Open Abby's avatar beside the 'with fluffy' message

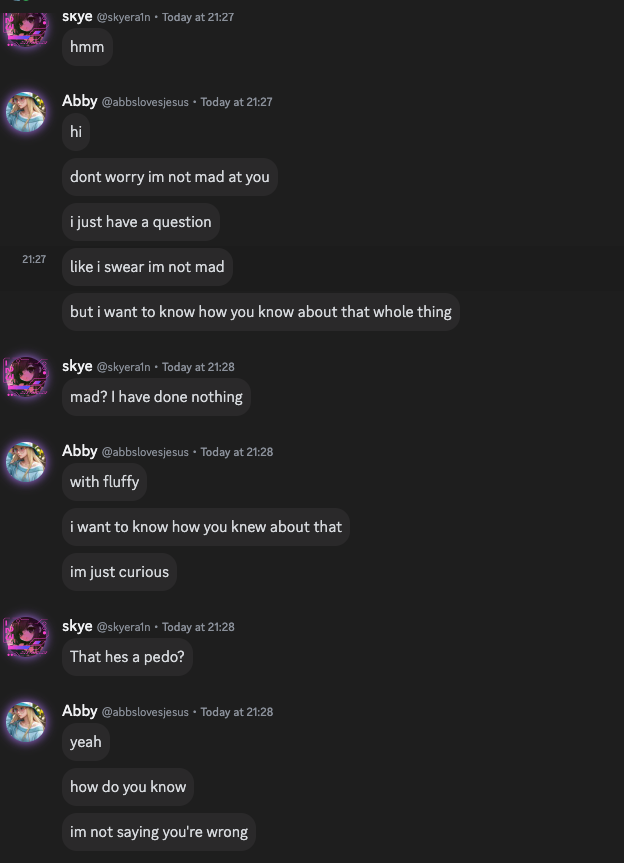pos(26,461)
